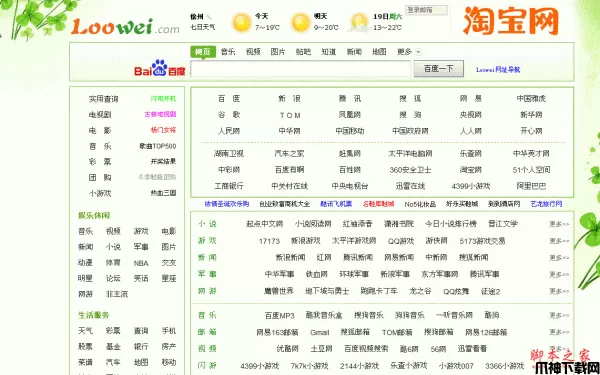
Task: Expand 更多>> for the 邮箱 row
Action: tap(559, 332)
